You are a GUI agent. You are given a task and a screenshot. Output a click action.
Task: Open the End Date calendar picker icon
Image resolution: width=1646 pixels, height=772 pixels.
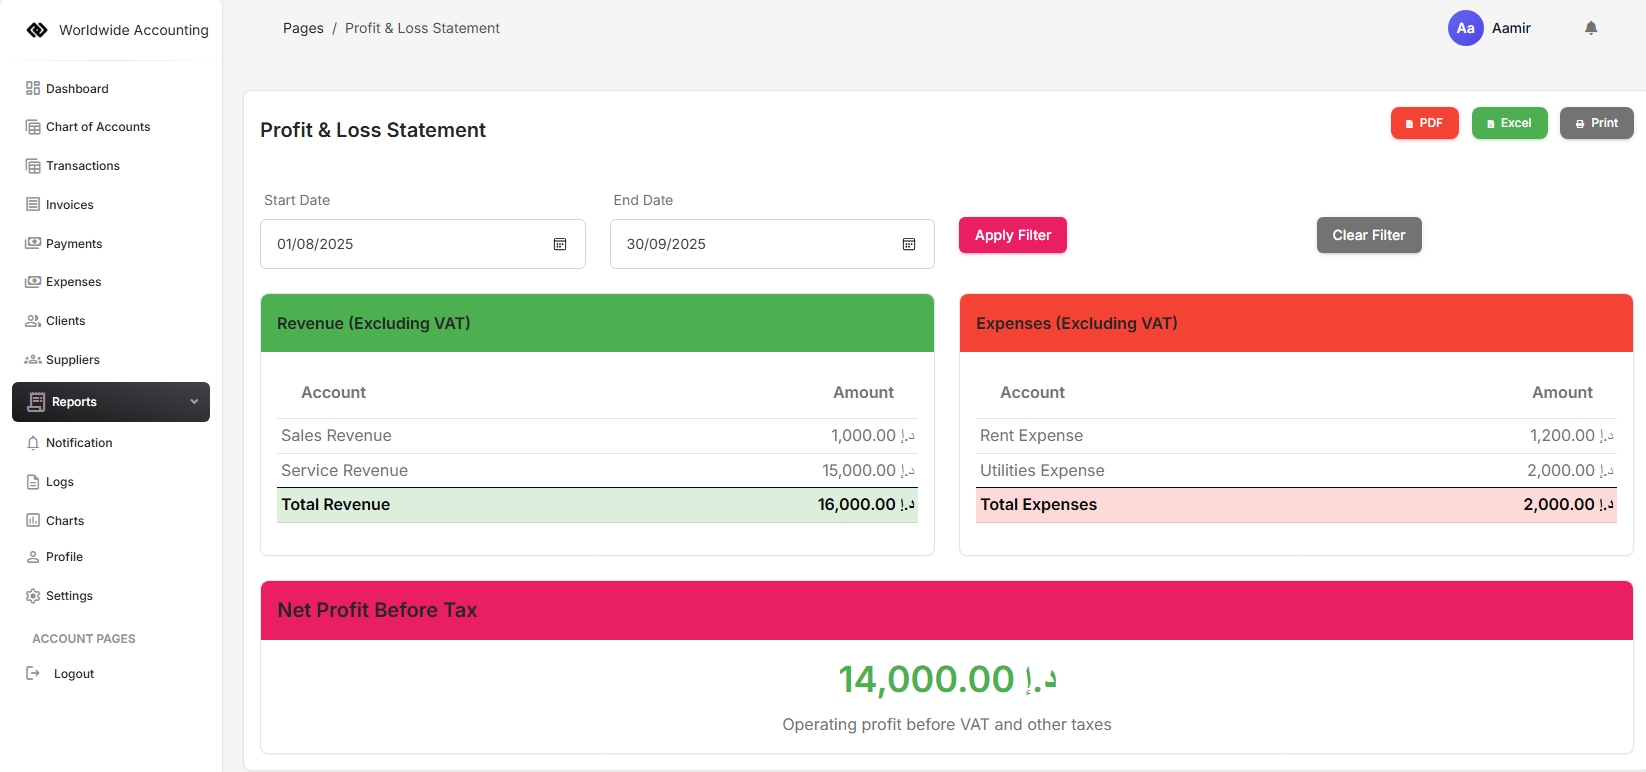pos(909,244)
